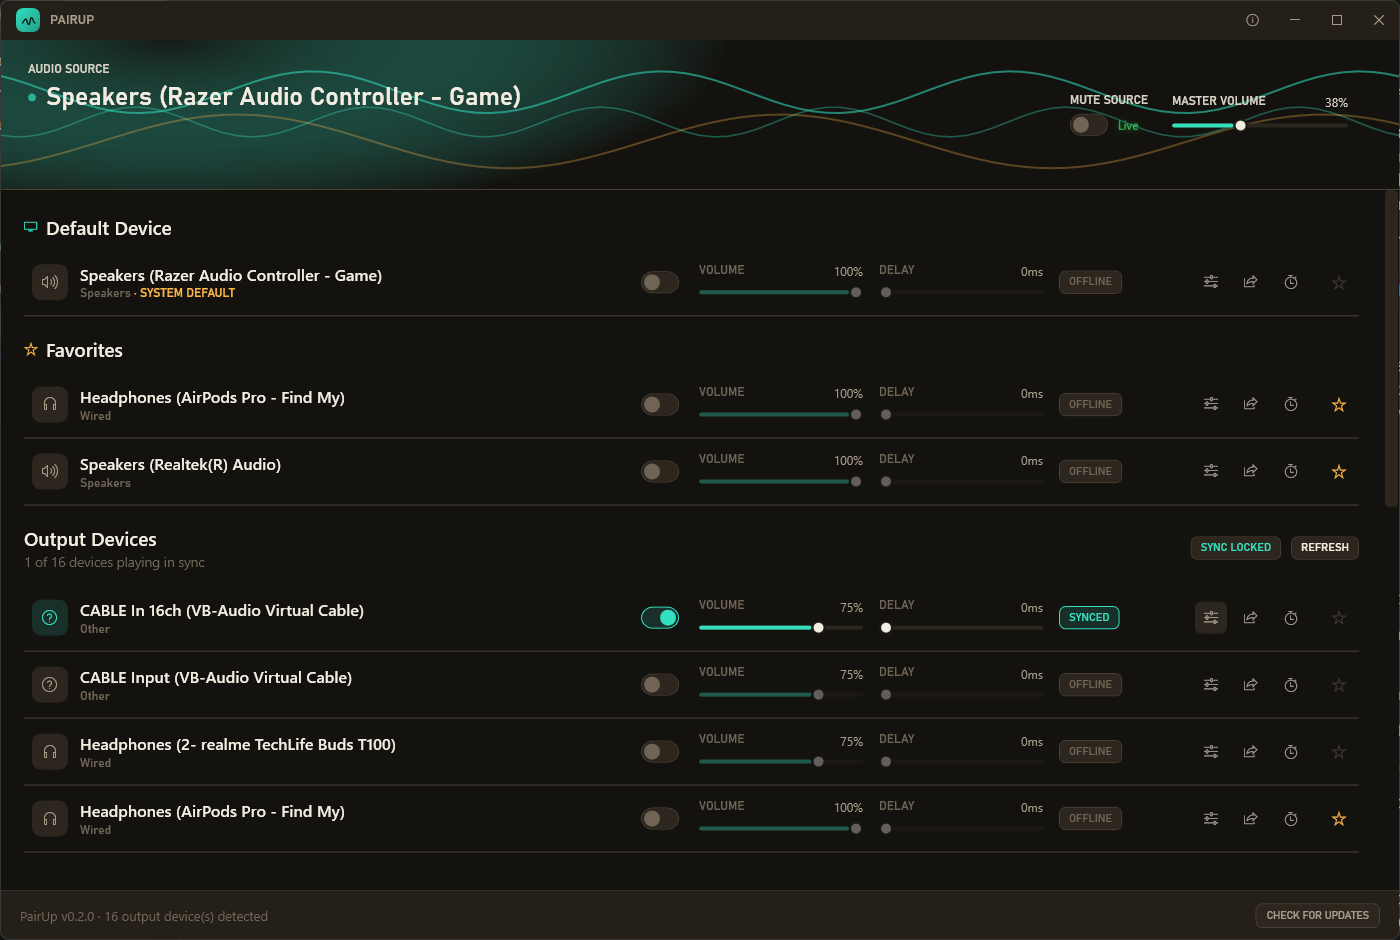Open sliders settings icon for Favorites AirPods Pro row
The width and height of the screenshot is (1400, 940).
tap(1211, 404)
